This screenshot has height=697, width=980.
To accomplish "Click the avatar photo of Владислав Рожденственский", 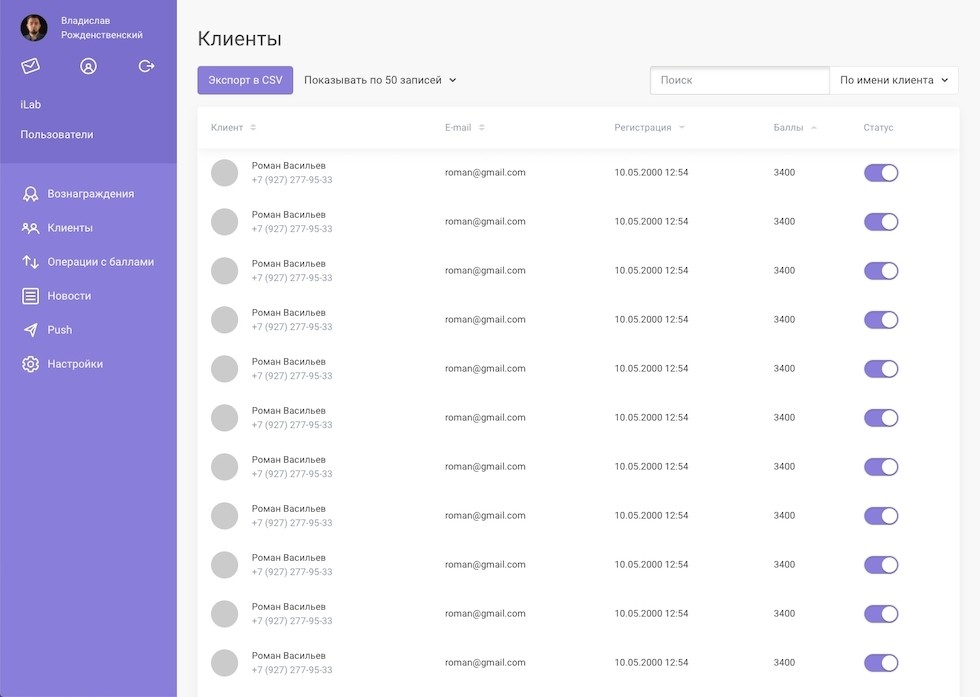I will (x=34, y=28).
